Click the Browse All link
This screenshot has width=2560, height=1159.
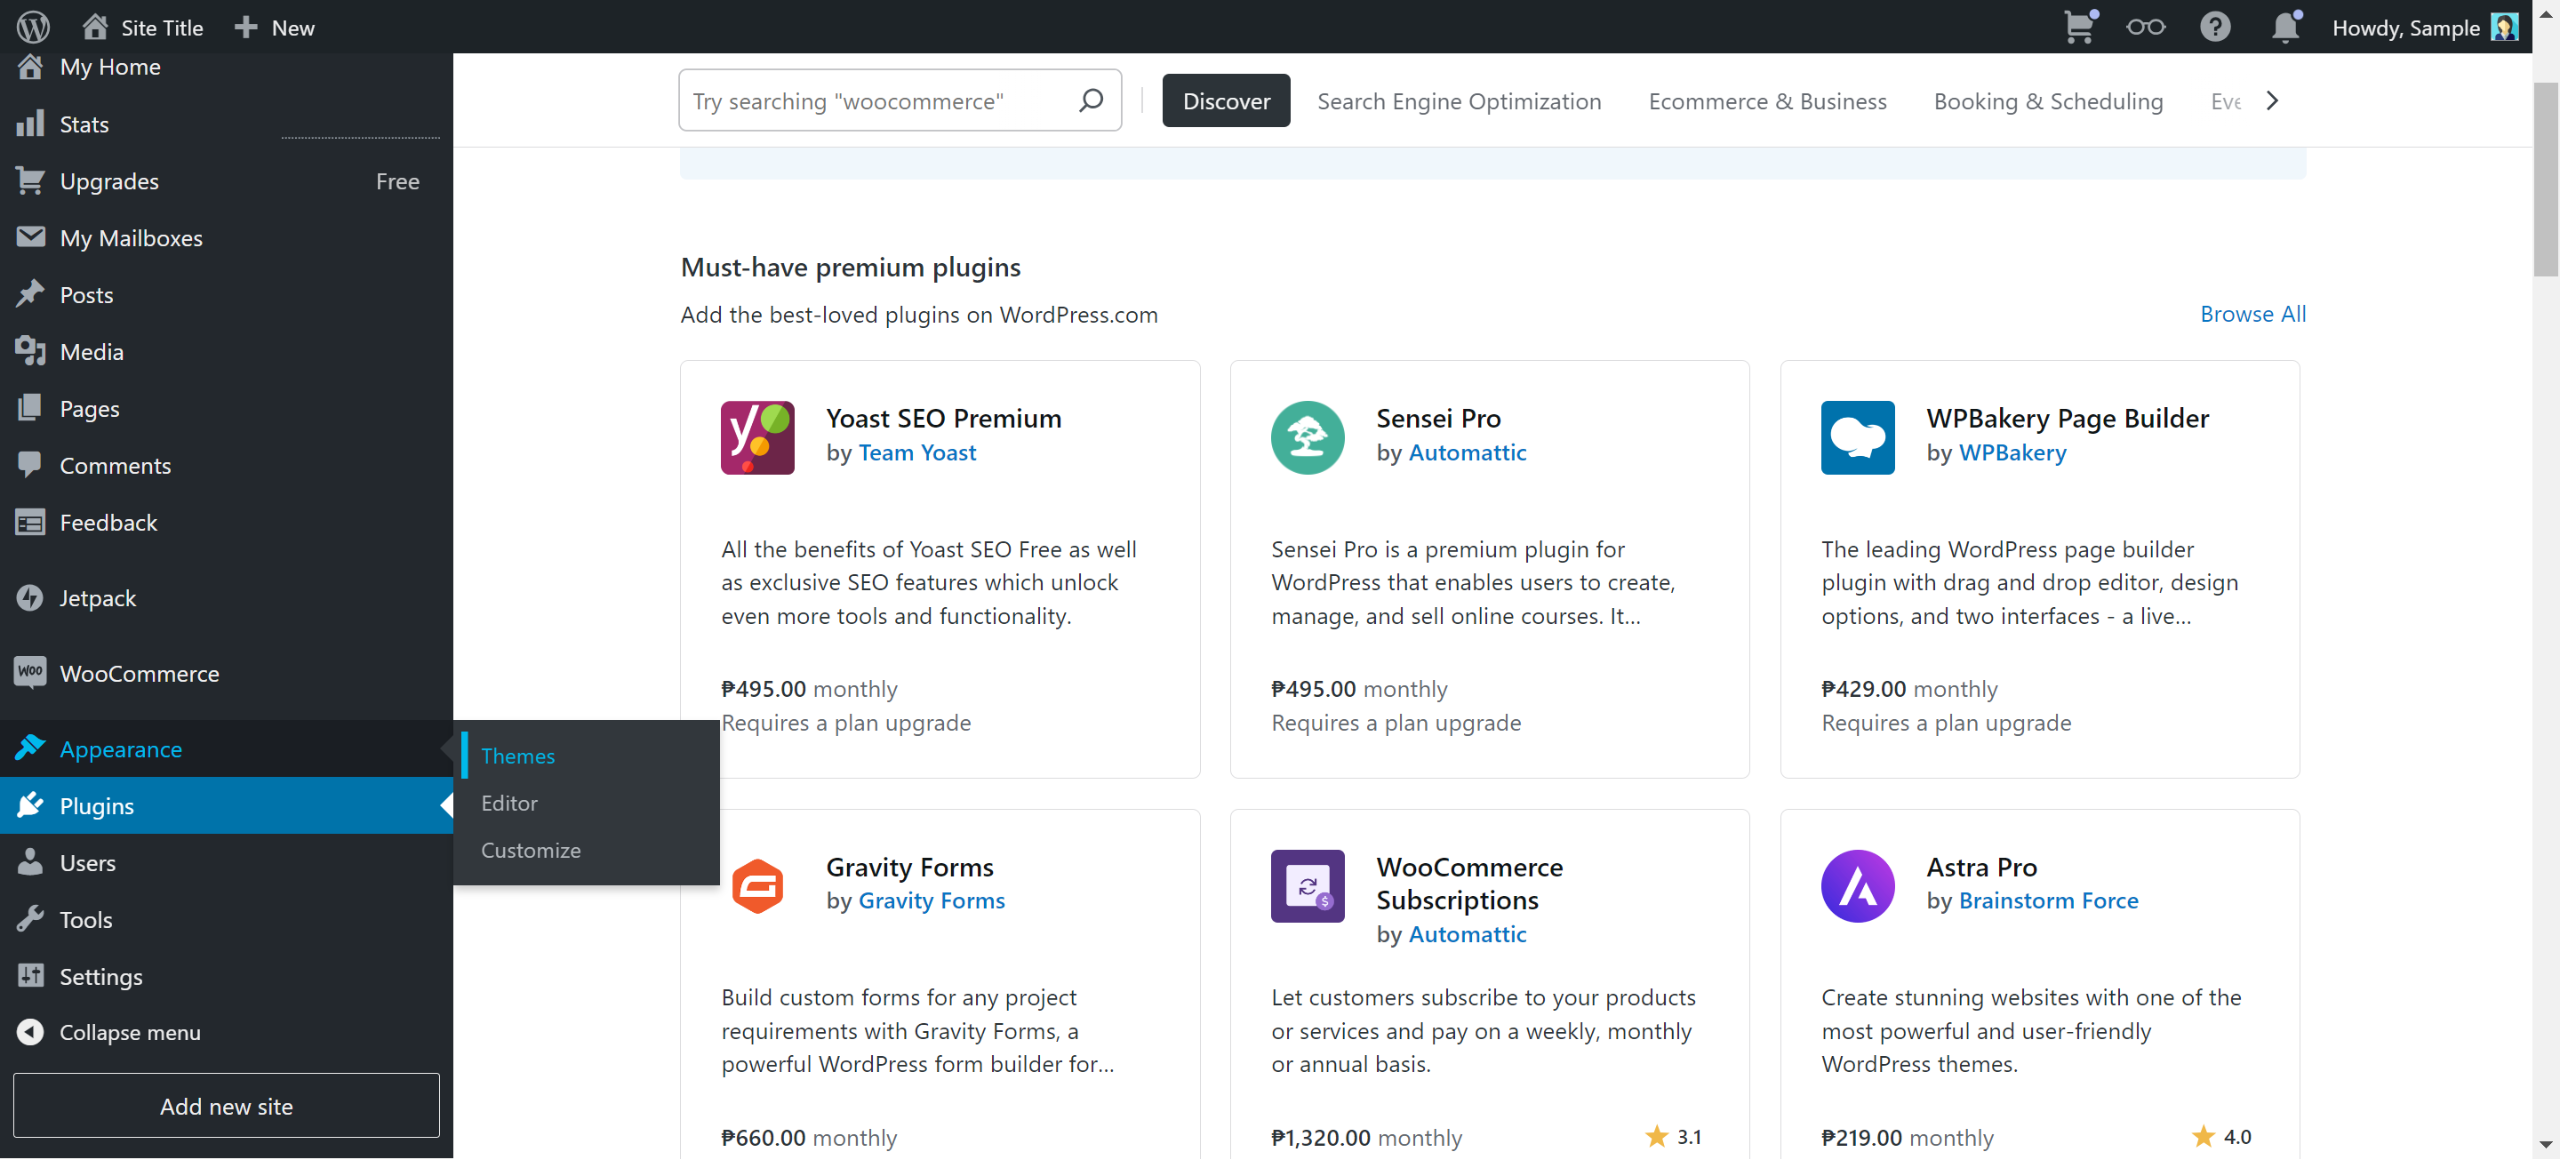(x=2252, y=314)
